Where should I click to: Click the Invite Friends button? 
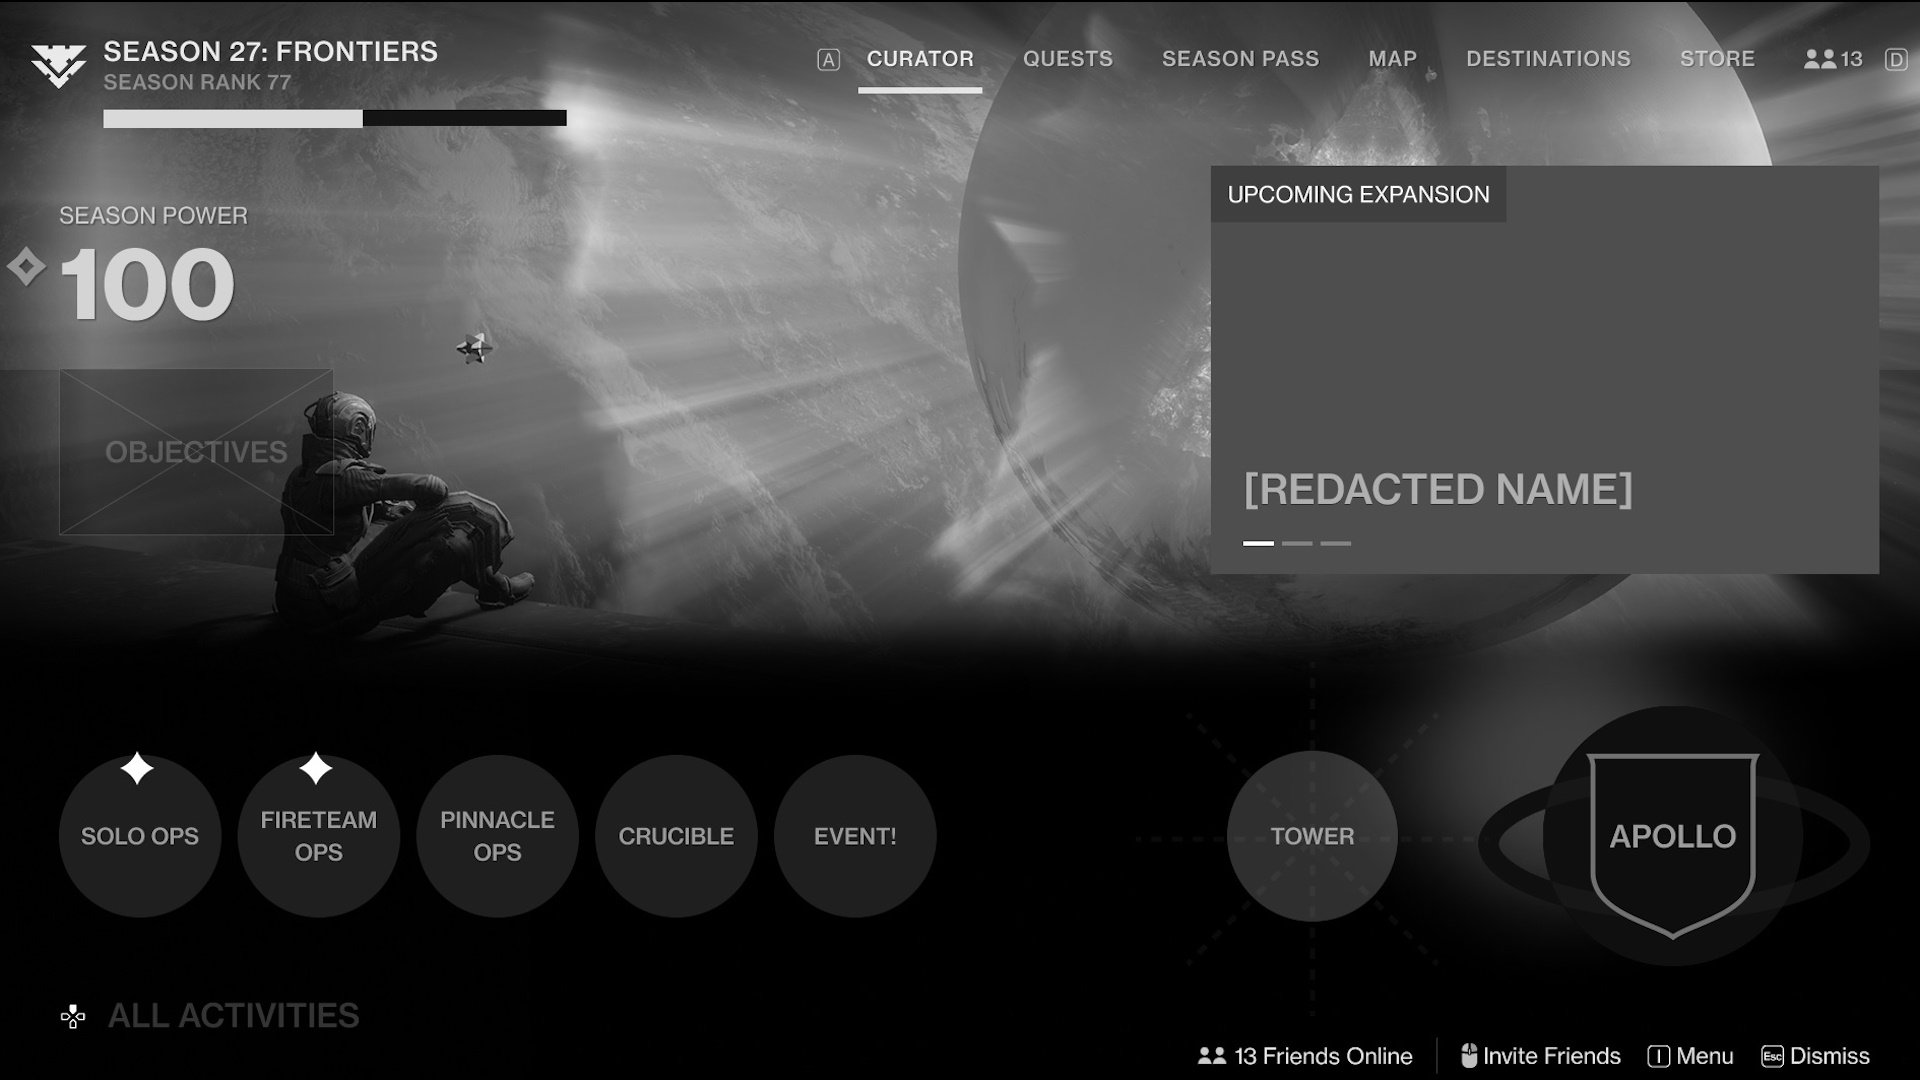(1540, 1055)
